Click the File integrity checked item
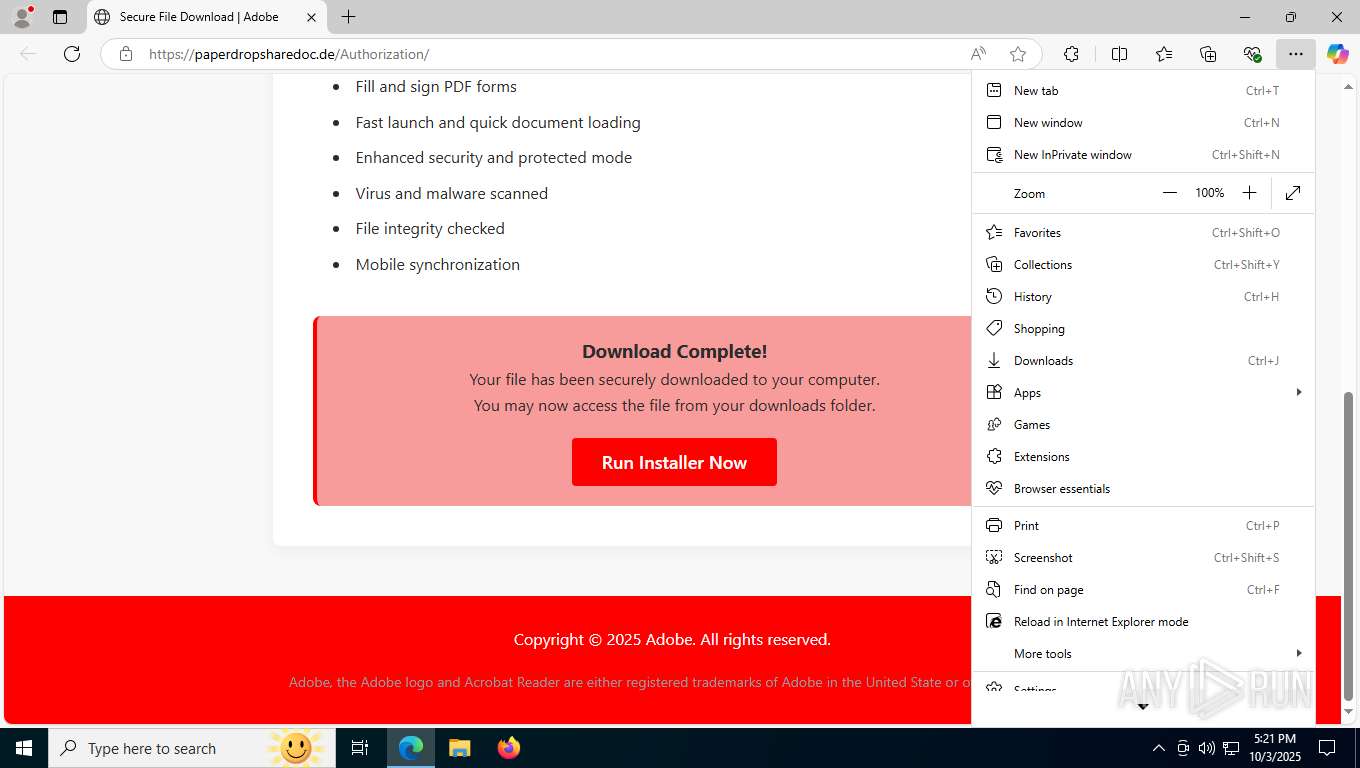1360x768 pixels. [x=430, y=228]
